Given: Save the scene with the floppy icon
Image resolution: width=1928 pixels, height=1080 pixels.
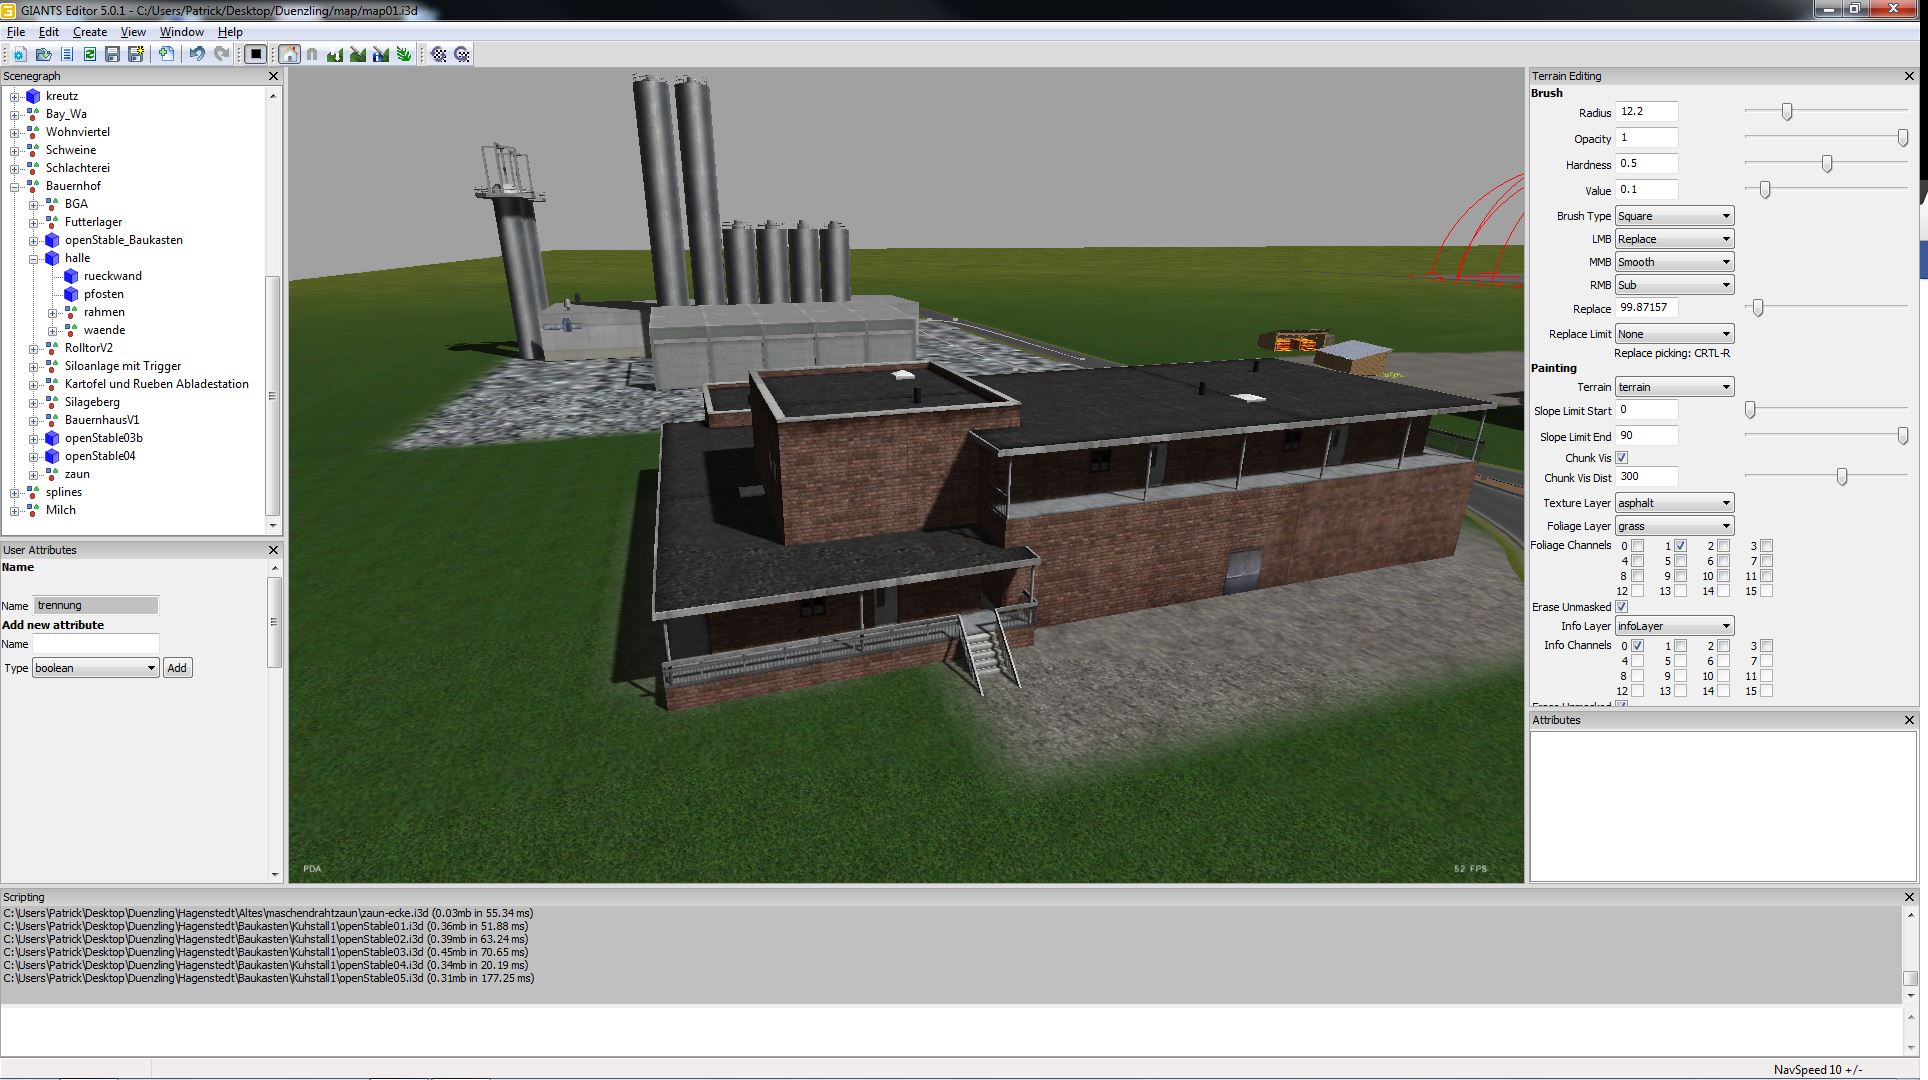Looking at the screenshot, I should pos(112,54).
